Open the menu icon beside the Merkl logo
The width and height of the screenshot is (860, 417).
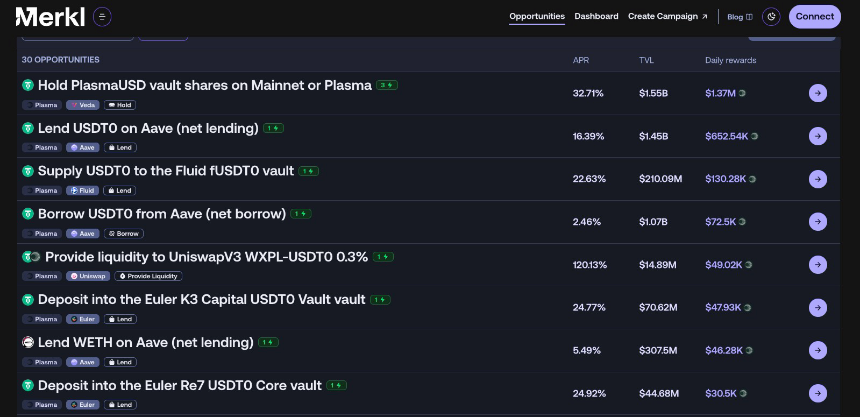coord(103,16)
